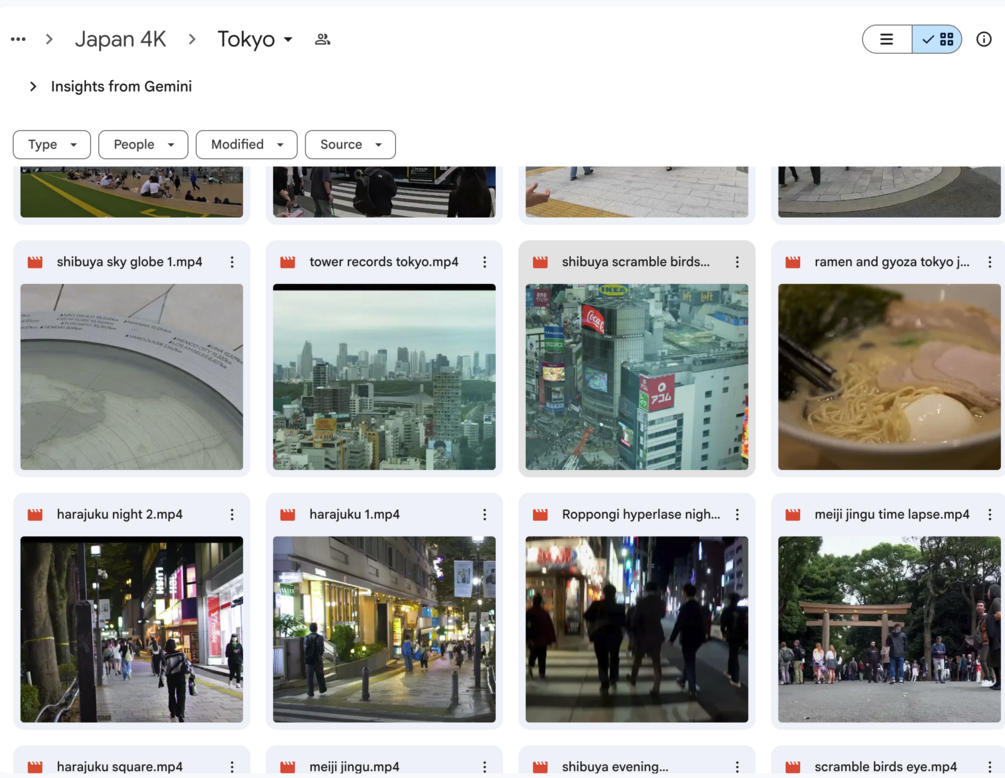The image size is (1005, 778).
Task: Click the shared people icon beside Tokyo
Action: pos(322,39)
